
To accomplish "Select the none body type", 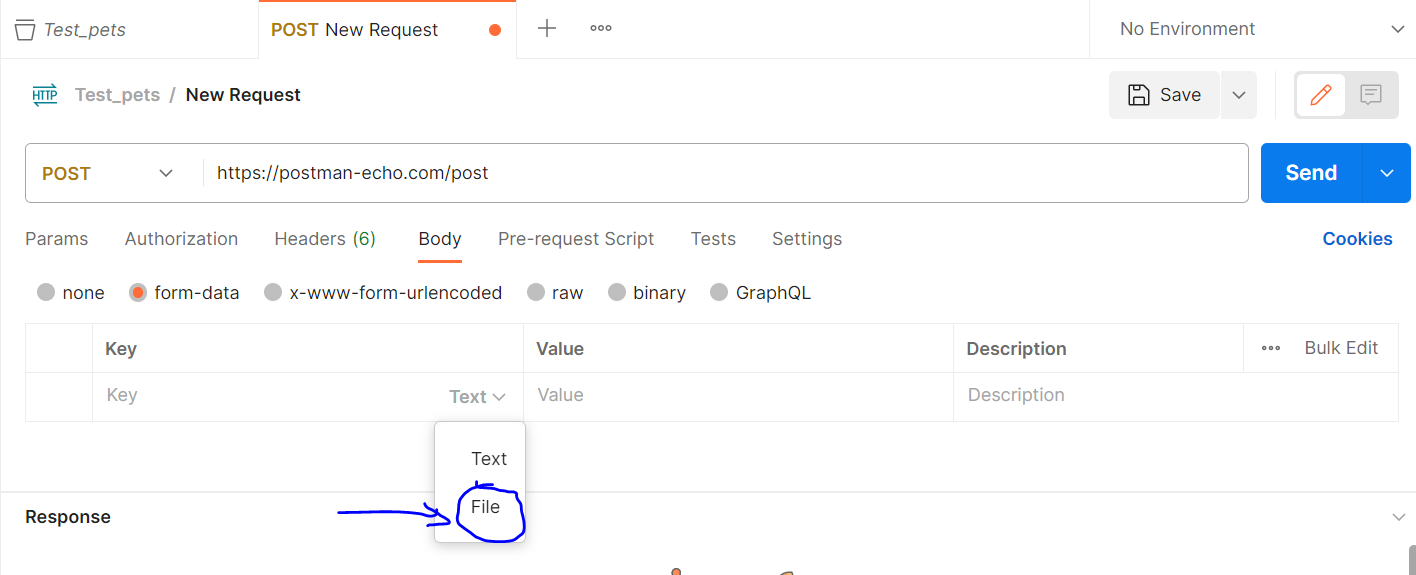I will coord(46,293).
